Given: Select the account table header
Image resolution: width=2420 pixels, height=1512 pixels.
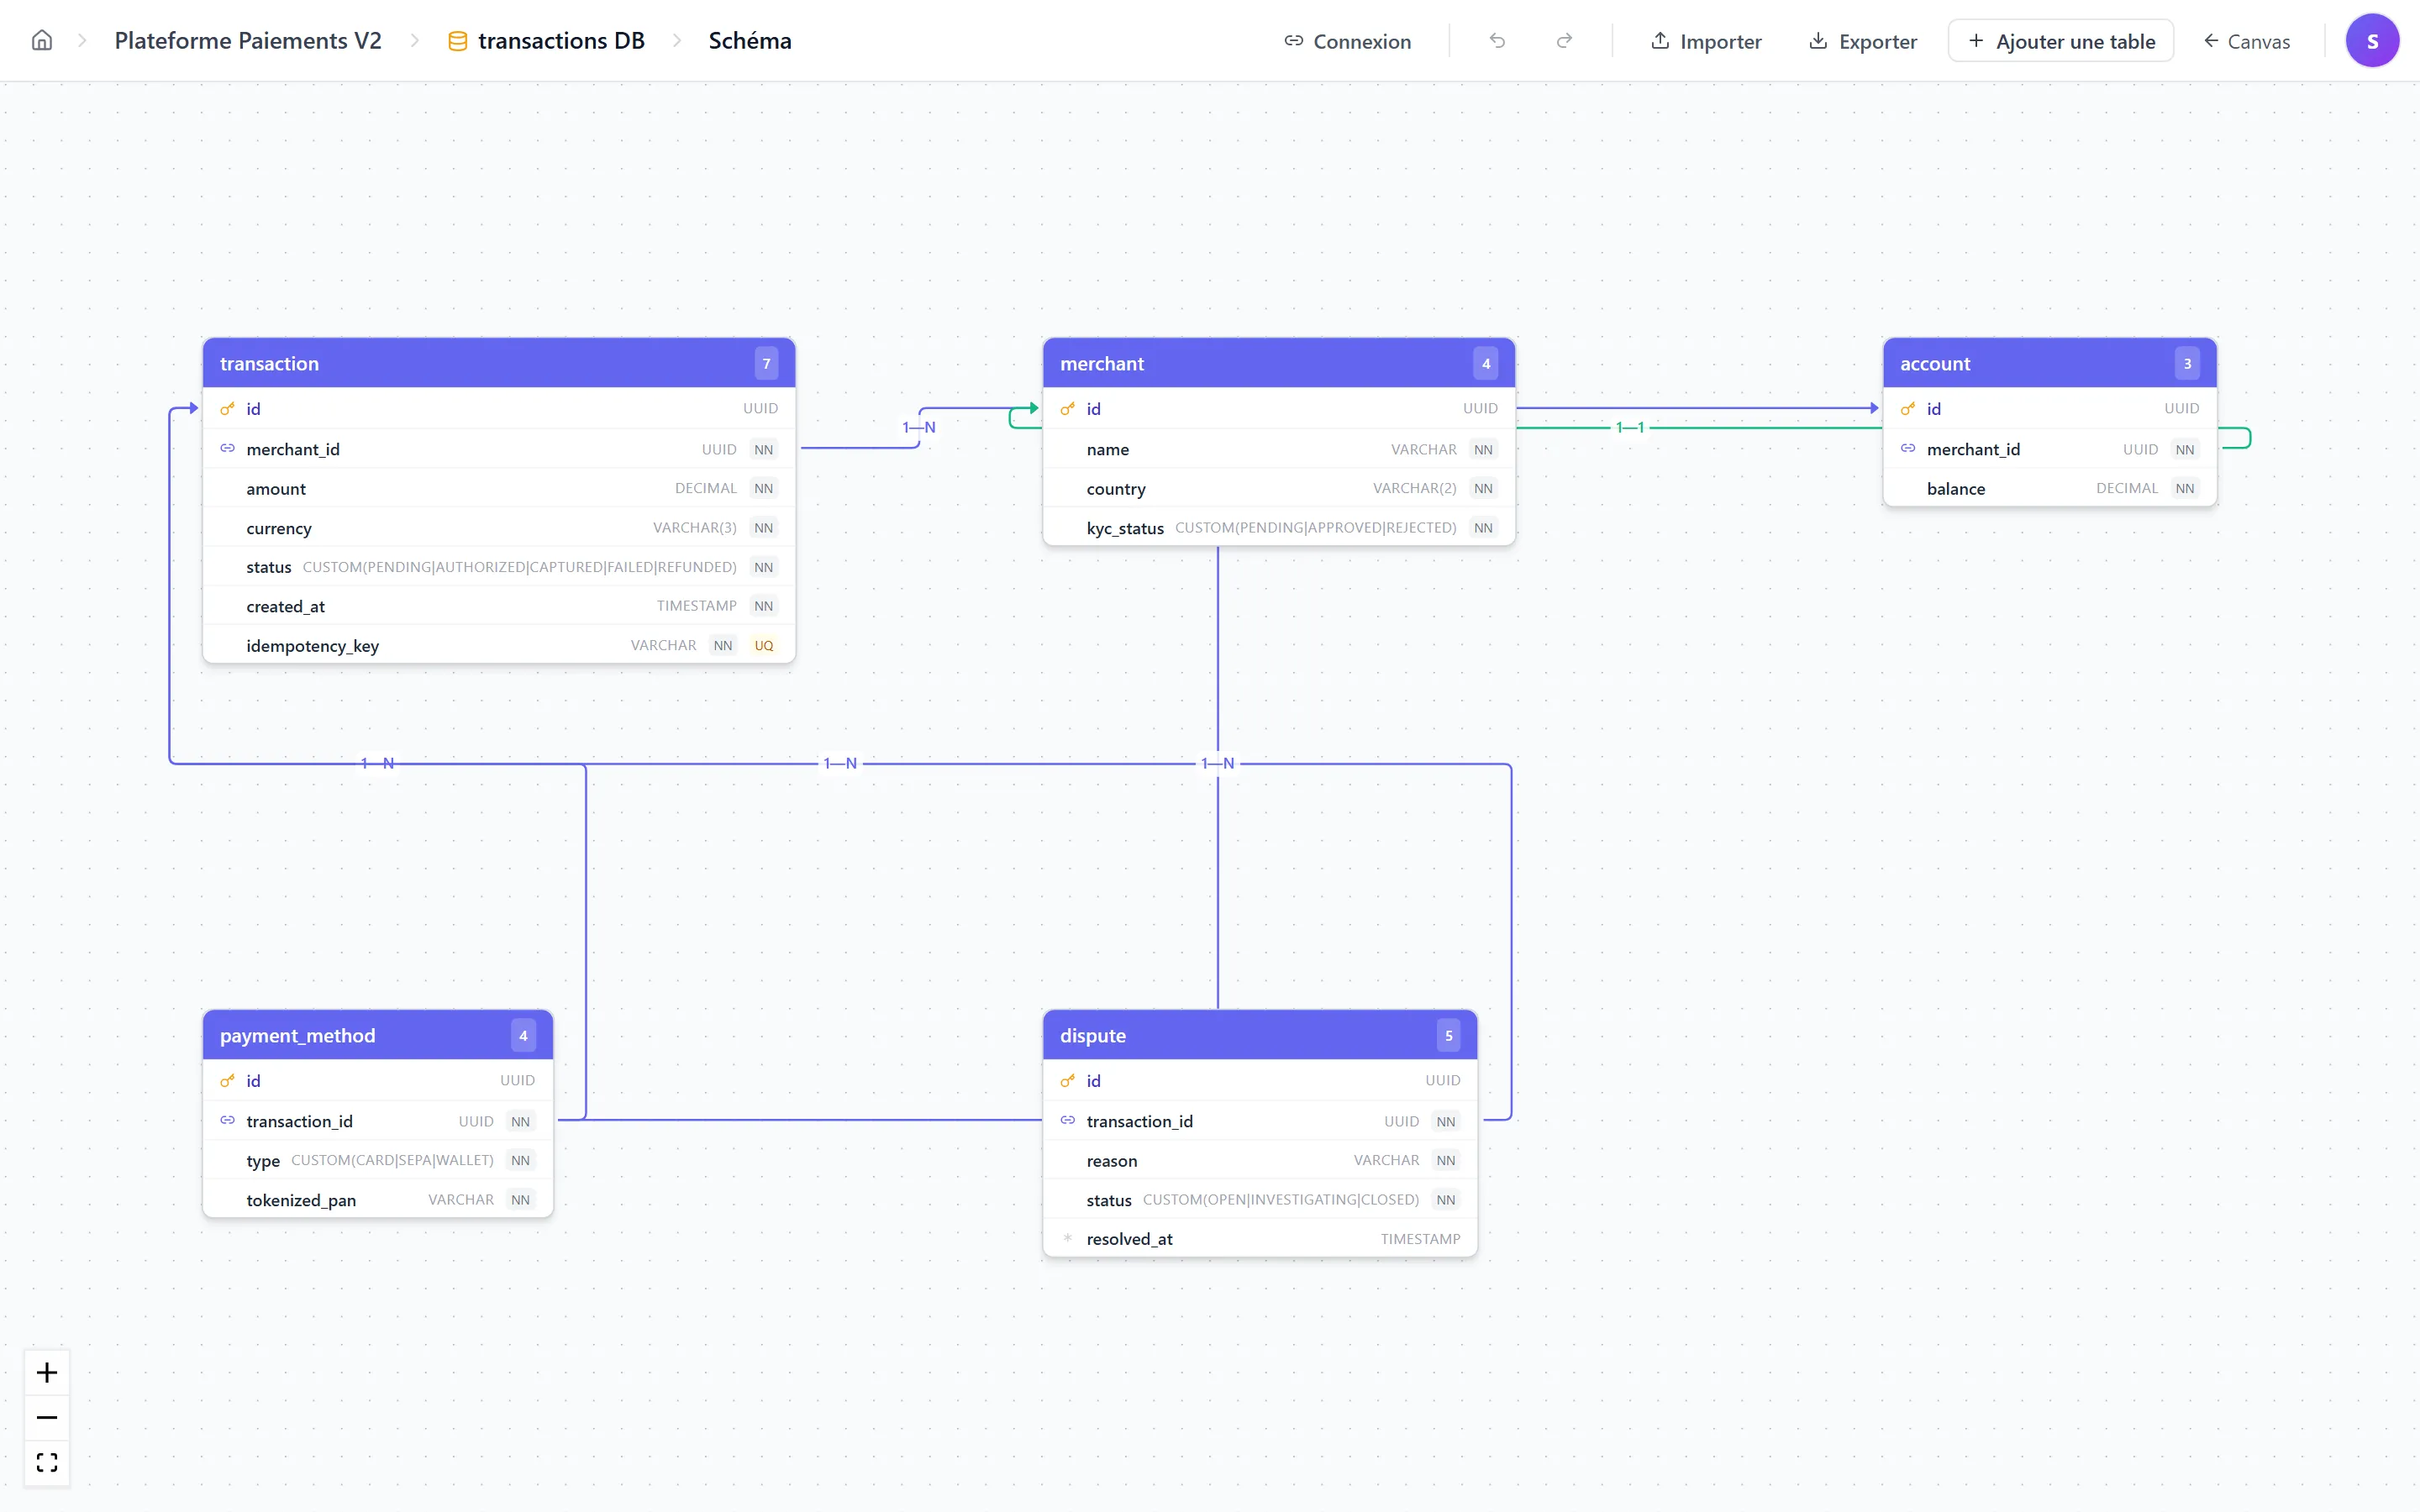Looking at the screenshot, I should pos(2049,363).
